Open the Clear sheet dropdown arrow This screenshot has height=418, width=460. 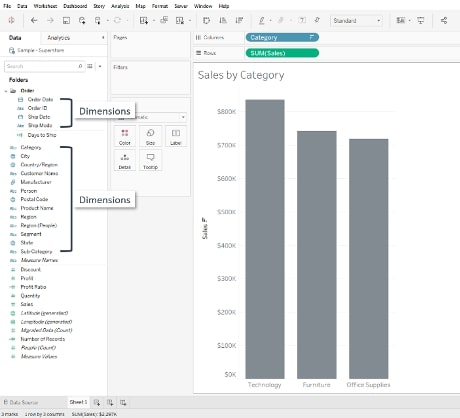click(190, 21)
